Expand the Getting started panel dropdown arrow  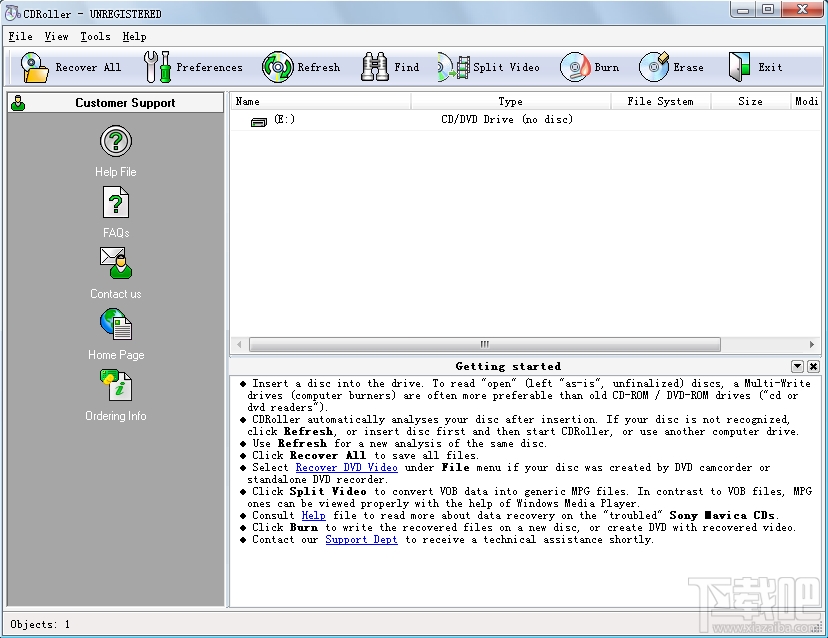coord(797,367)
